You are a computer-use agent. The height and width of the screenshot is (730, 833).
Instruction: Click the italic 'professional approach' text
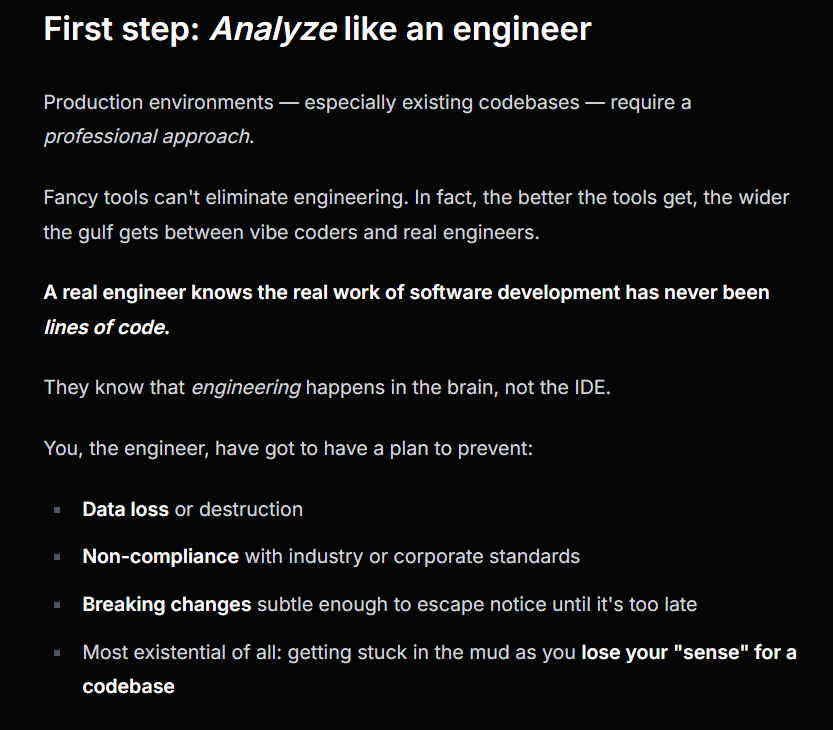click(147, 137)
